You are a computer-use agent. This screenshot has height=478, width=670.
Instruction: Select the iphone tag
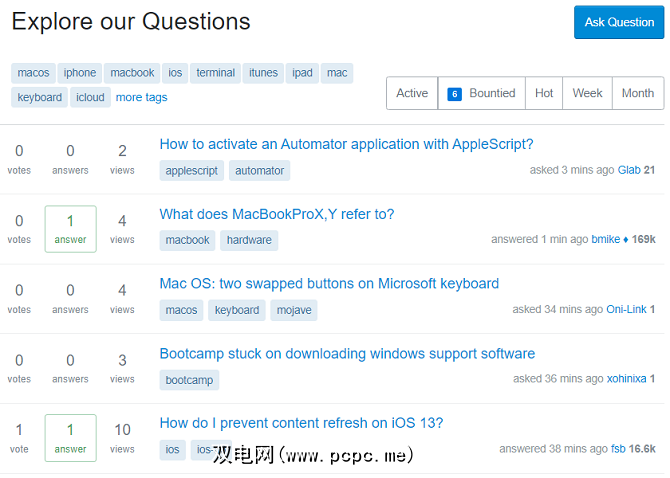point(80,73)
